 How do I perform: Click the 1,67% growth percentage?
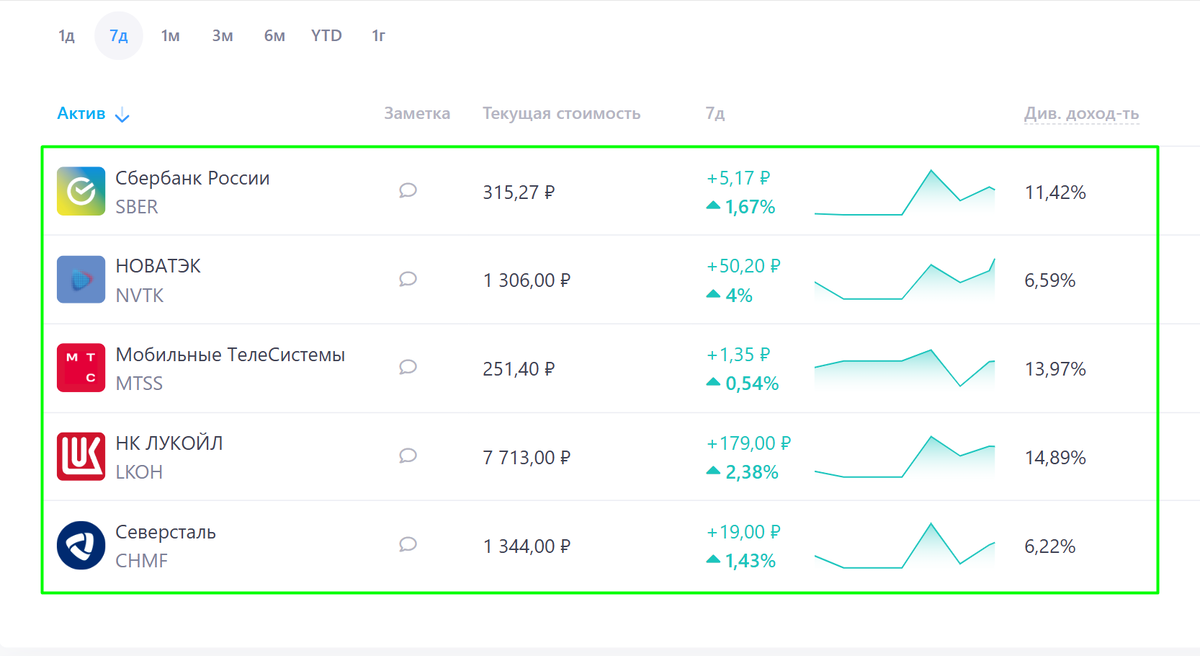[x=750, y=207]
